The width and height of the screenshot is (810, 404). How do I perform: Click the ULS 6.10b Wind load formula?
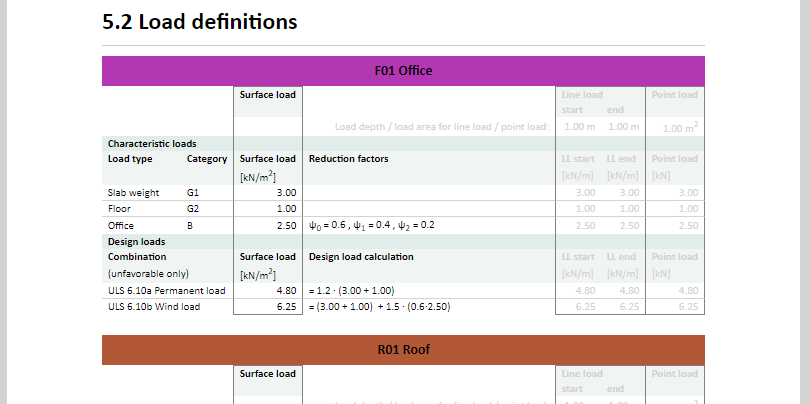point(379,307)
